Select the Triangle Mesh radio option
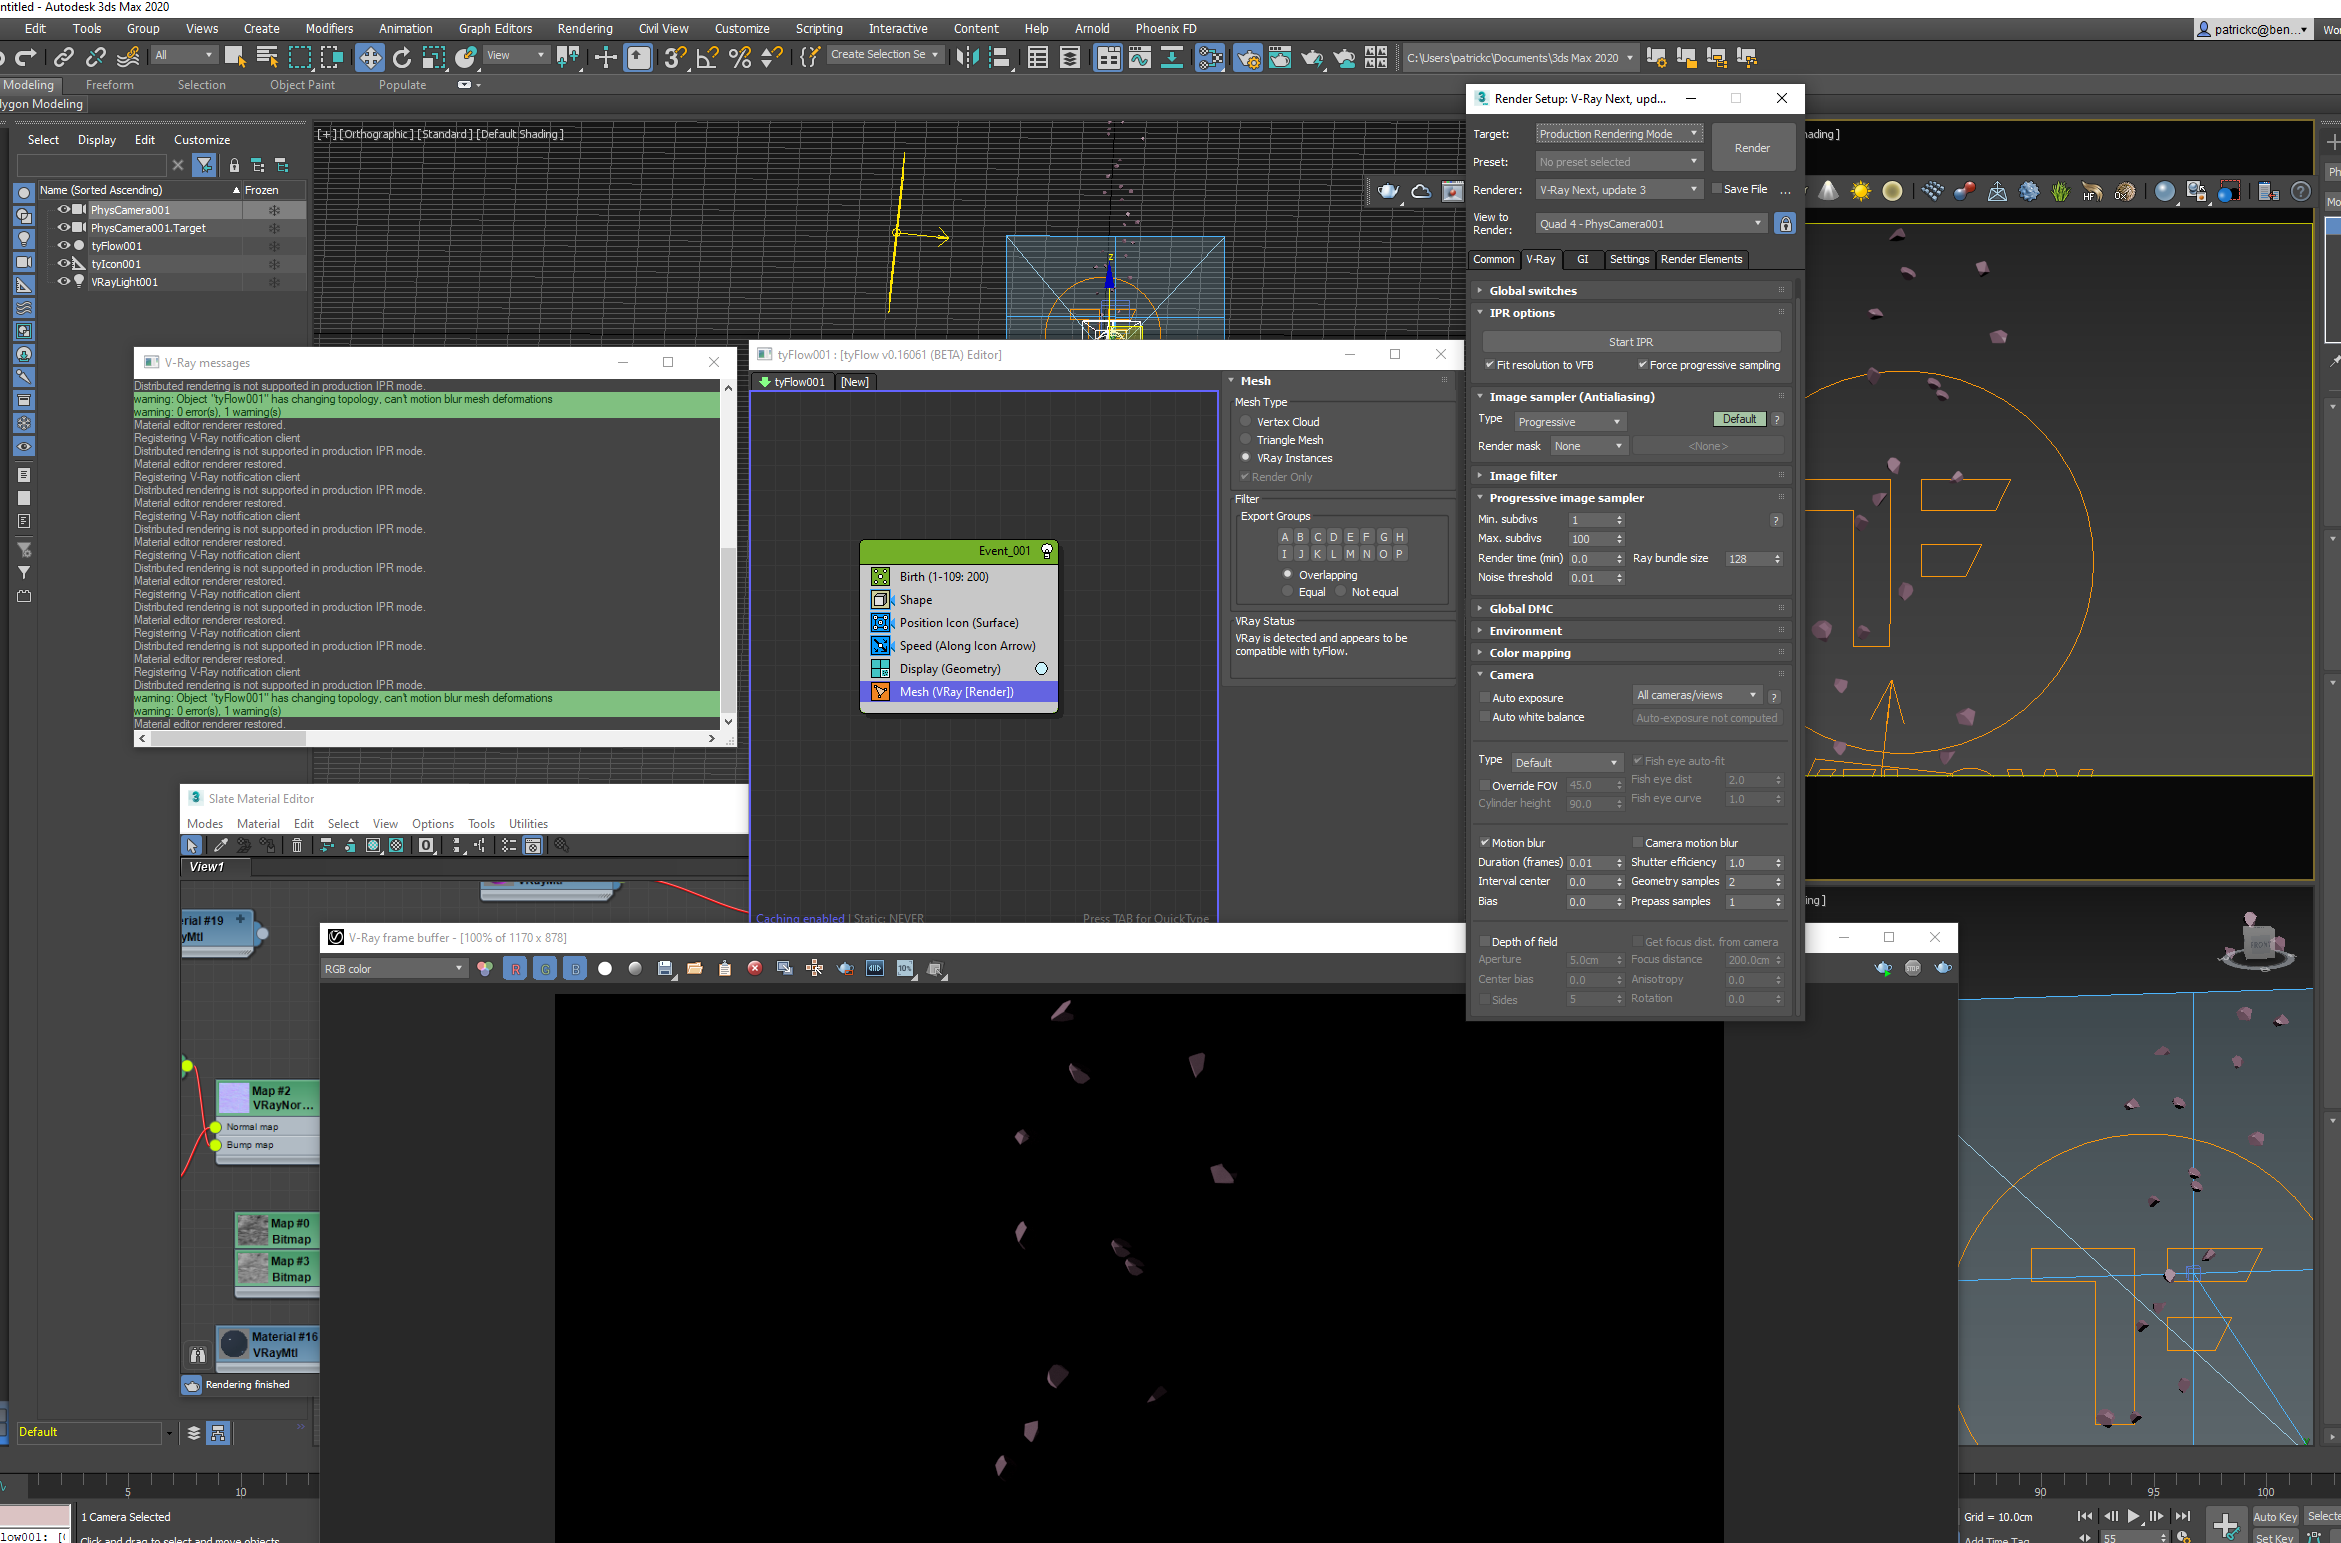This screenshot has height=1543, width=2341. 1246,440
